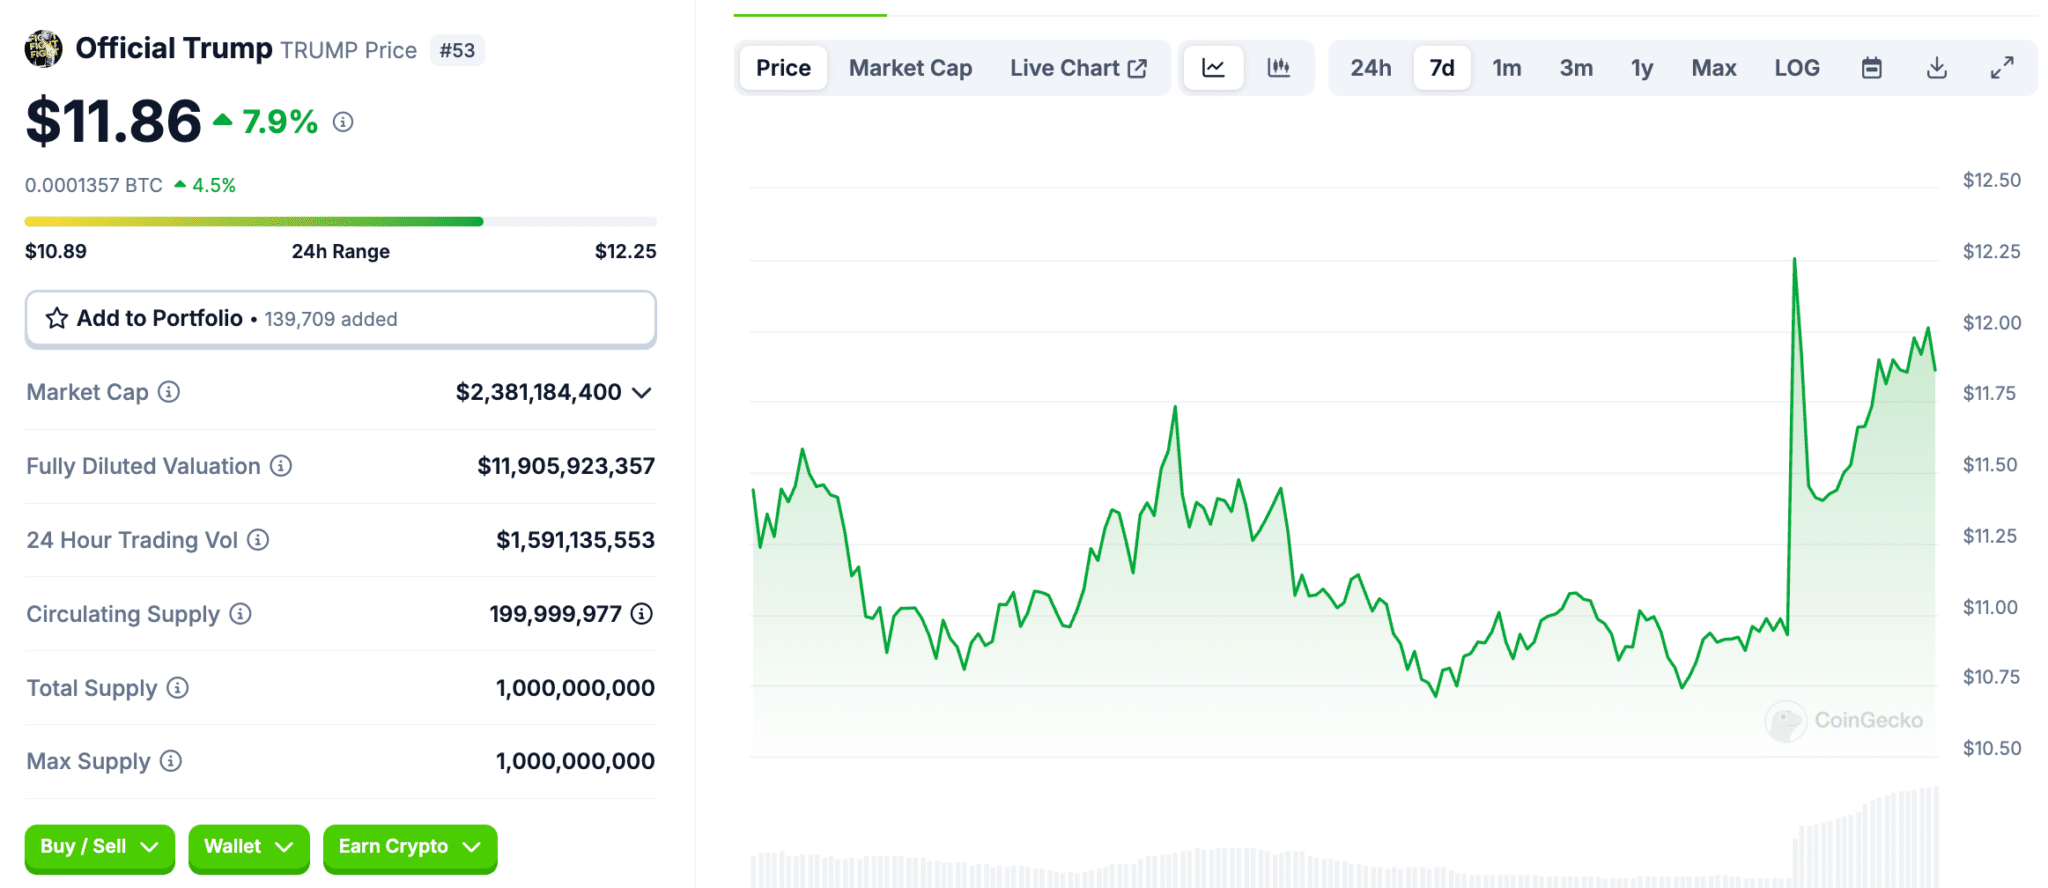Show 24 Hour Trading Vol info icon
This screenshot has width=2048, height=888.
point(258,540)
